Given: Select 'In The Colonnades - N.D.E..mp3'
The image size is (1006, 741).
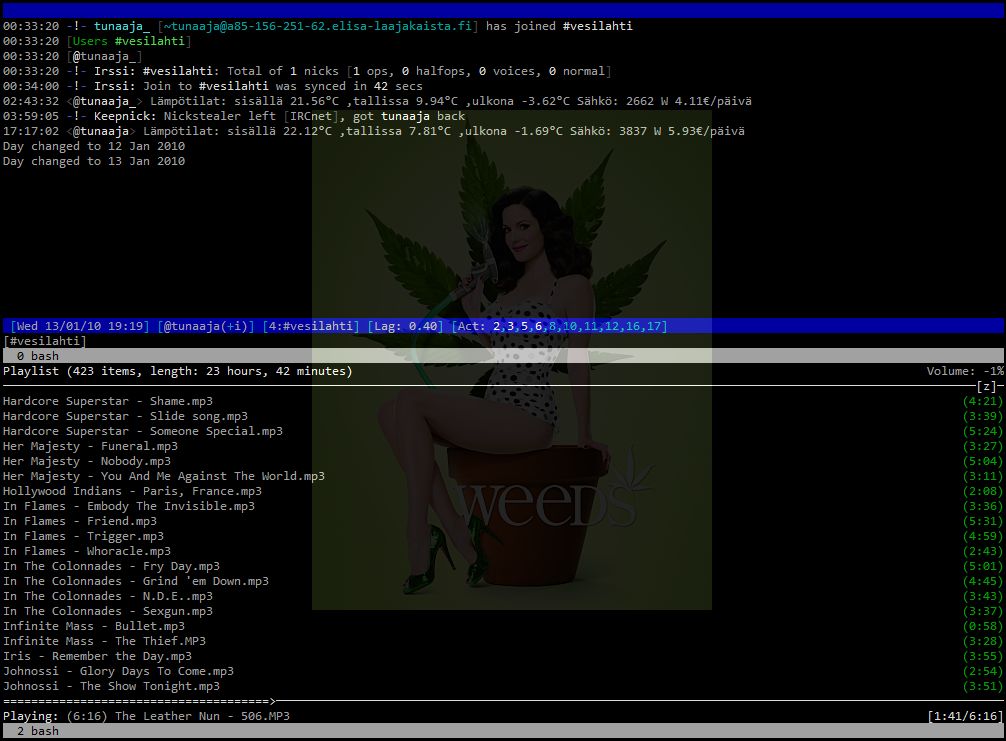Looking at the screenshot, I should 108,596.
